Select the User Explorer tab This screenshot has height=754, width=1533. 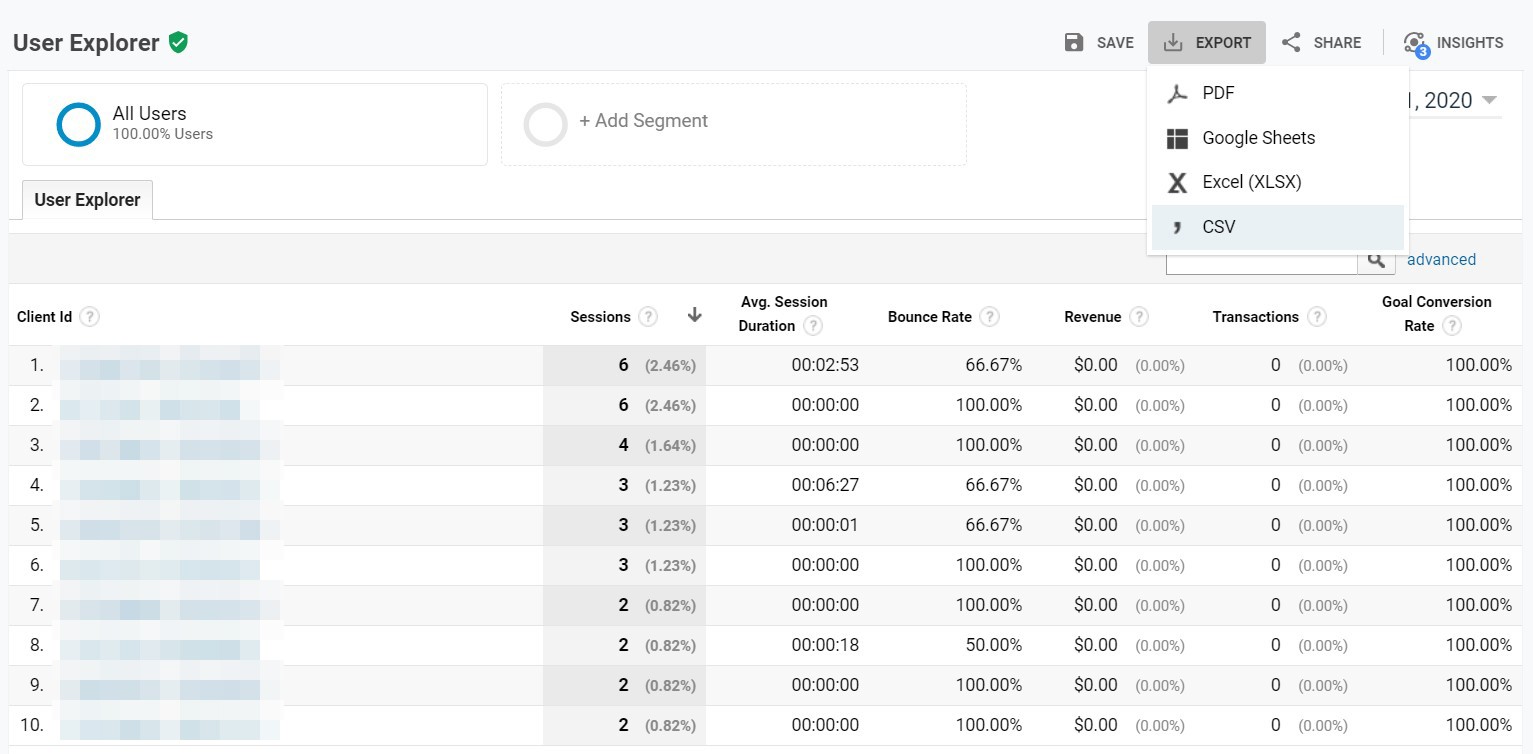(x=88, y=200)
